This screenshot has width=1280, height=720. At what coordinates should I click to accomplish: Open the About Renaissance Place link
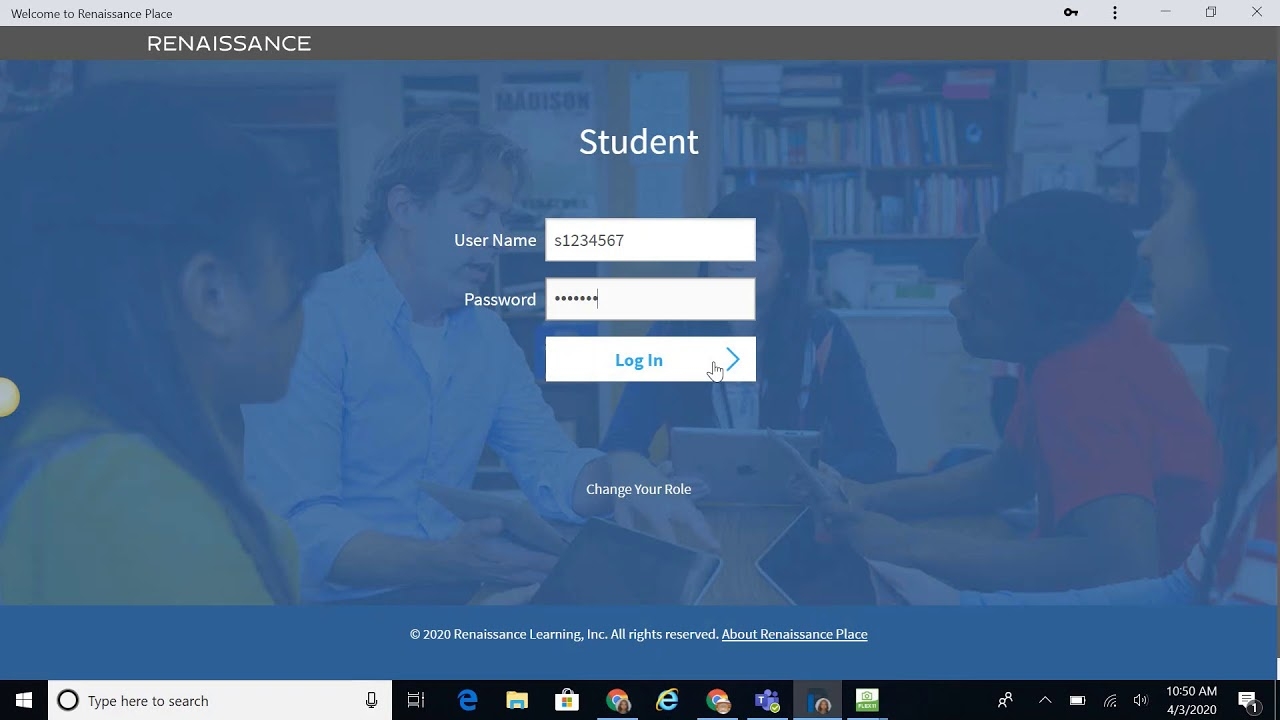794,633
